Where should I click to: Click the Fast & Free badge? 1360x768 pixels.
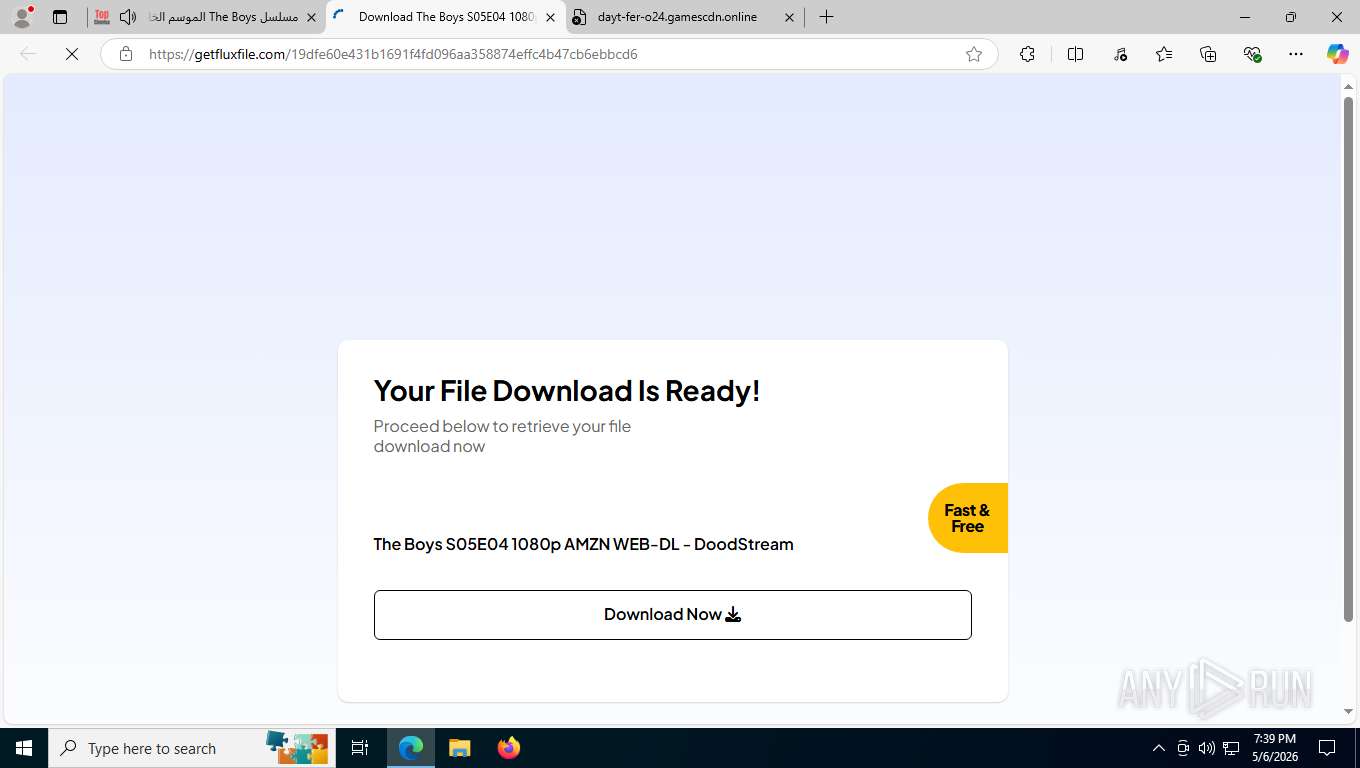(968, 518)
